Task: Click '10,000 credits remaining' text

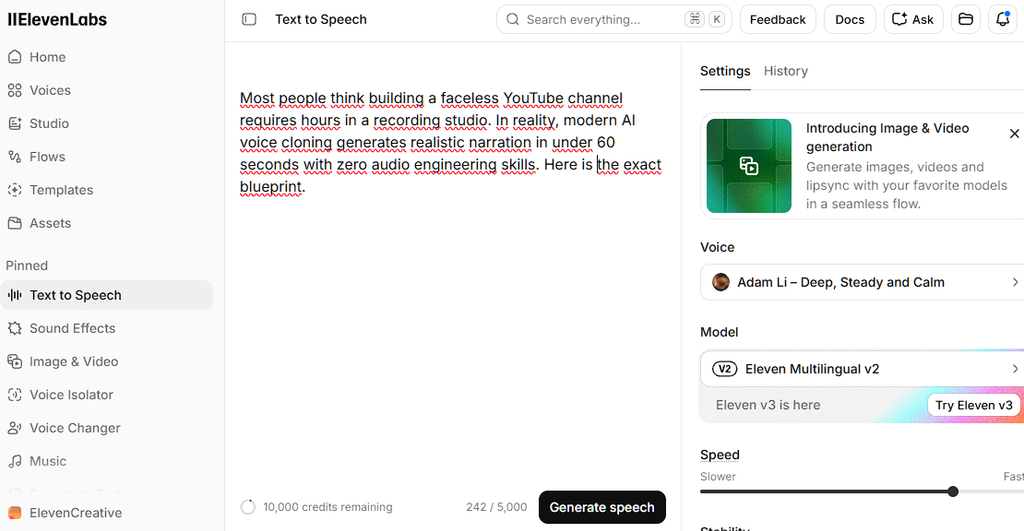Action: (x=328, y=507)
